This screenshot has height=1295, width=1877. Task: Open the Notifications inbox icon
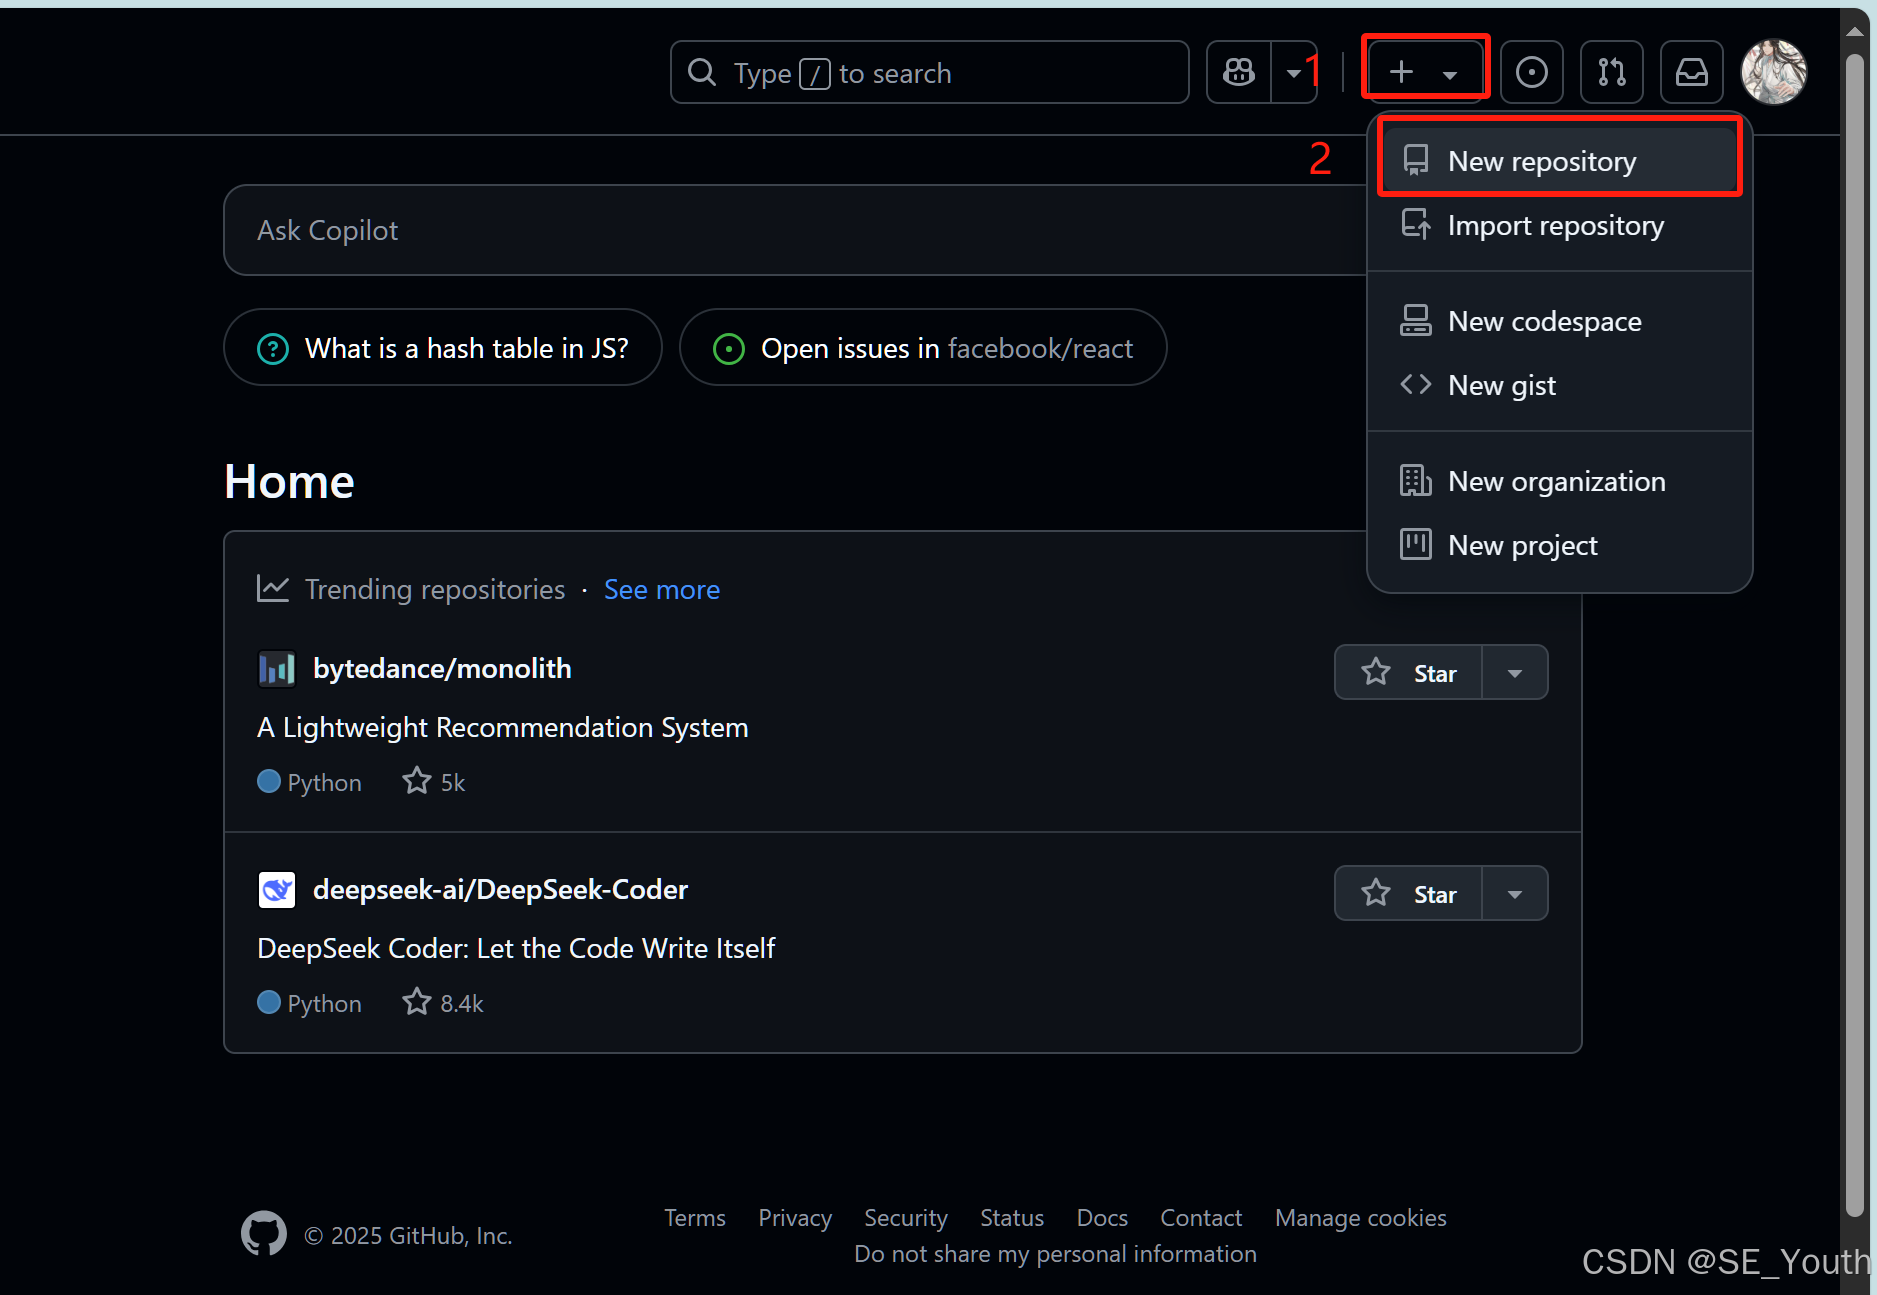(x=1691, y=72)
